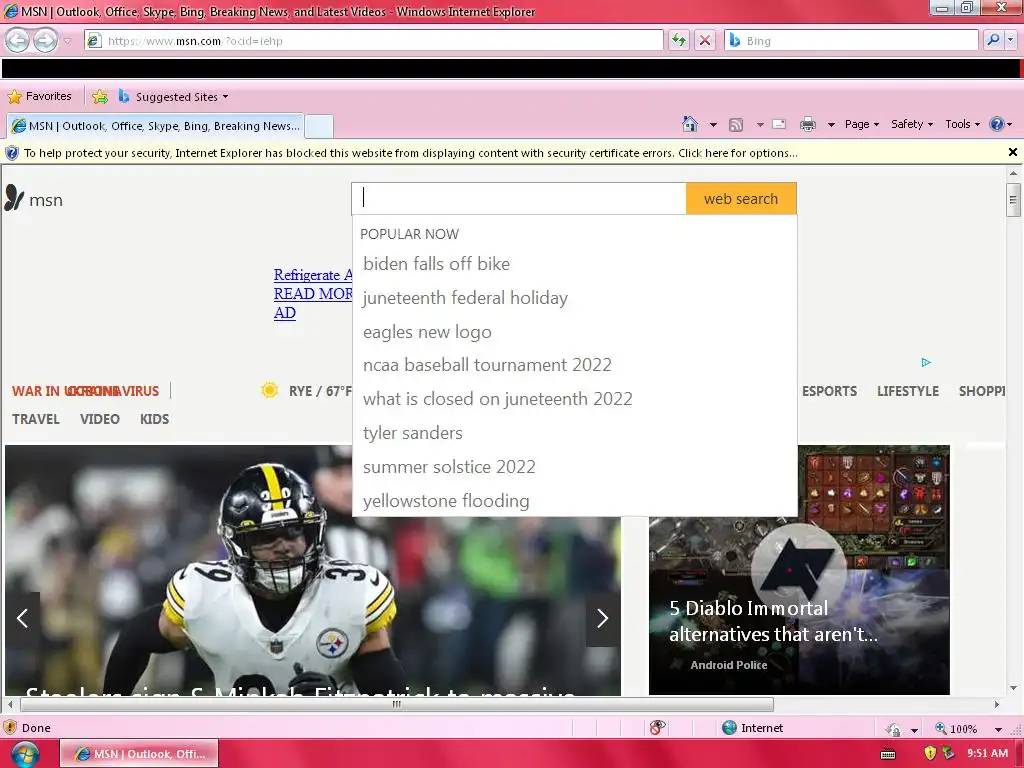
Task: Click the privacy report status bar icon
Action: click(657, 728)
